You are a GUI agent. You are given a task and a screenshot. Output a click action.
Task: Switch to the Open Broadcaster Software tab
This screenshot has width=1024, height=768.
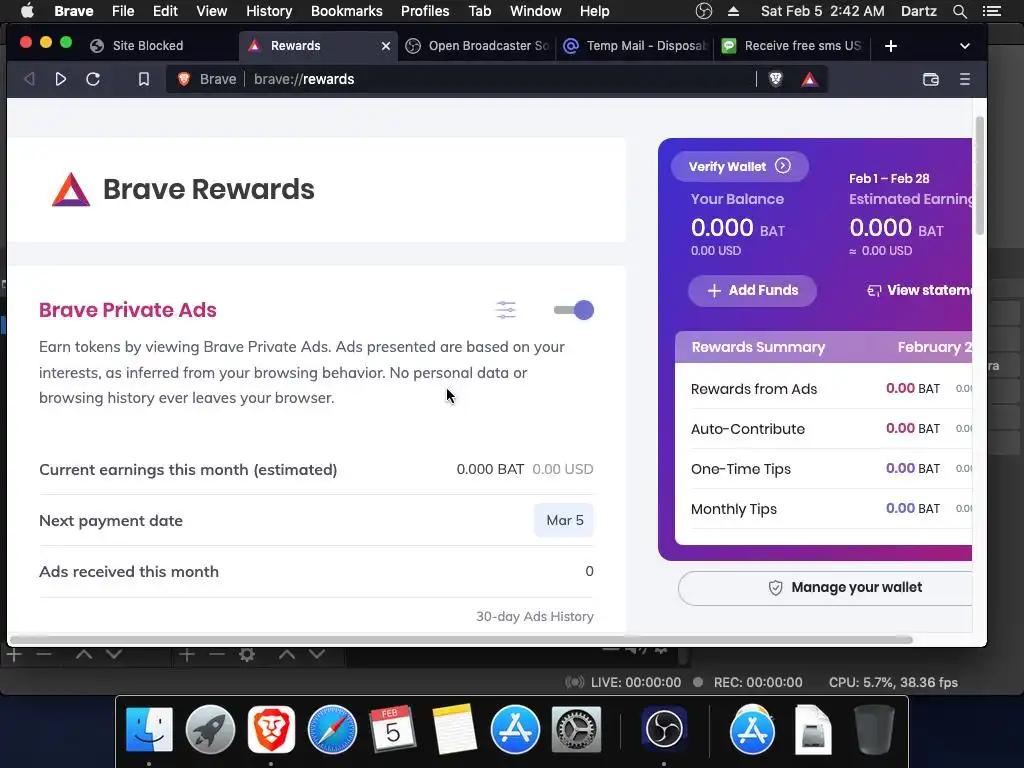[477, 46]
